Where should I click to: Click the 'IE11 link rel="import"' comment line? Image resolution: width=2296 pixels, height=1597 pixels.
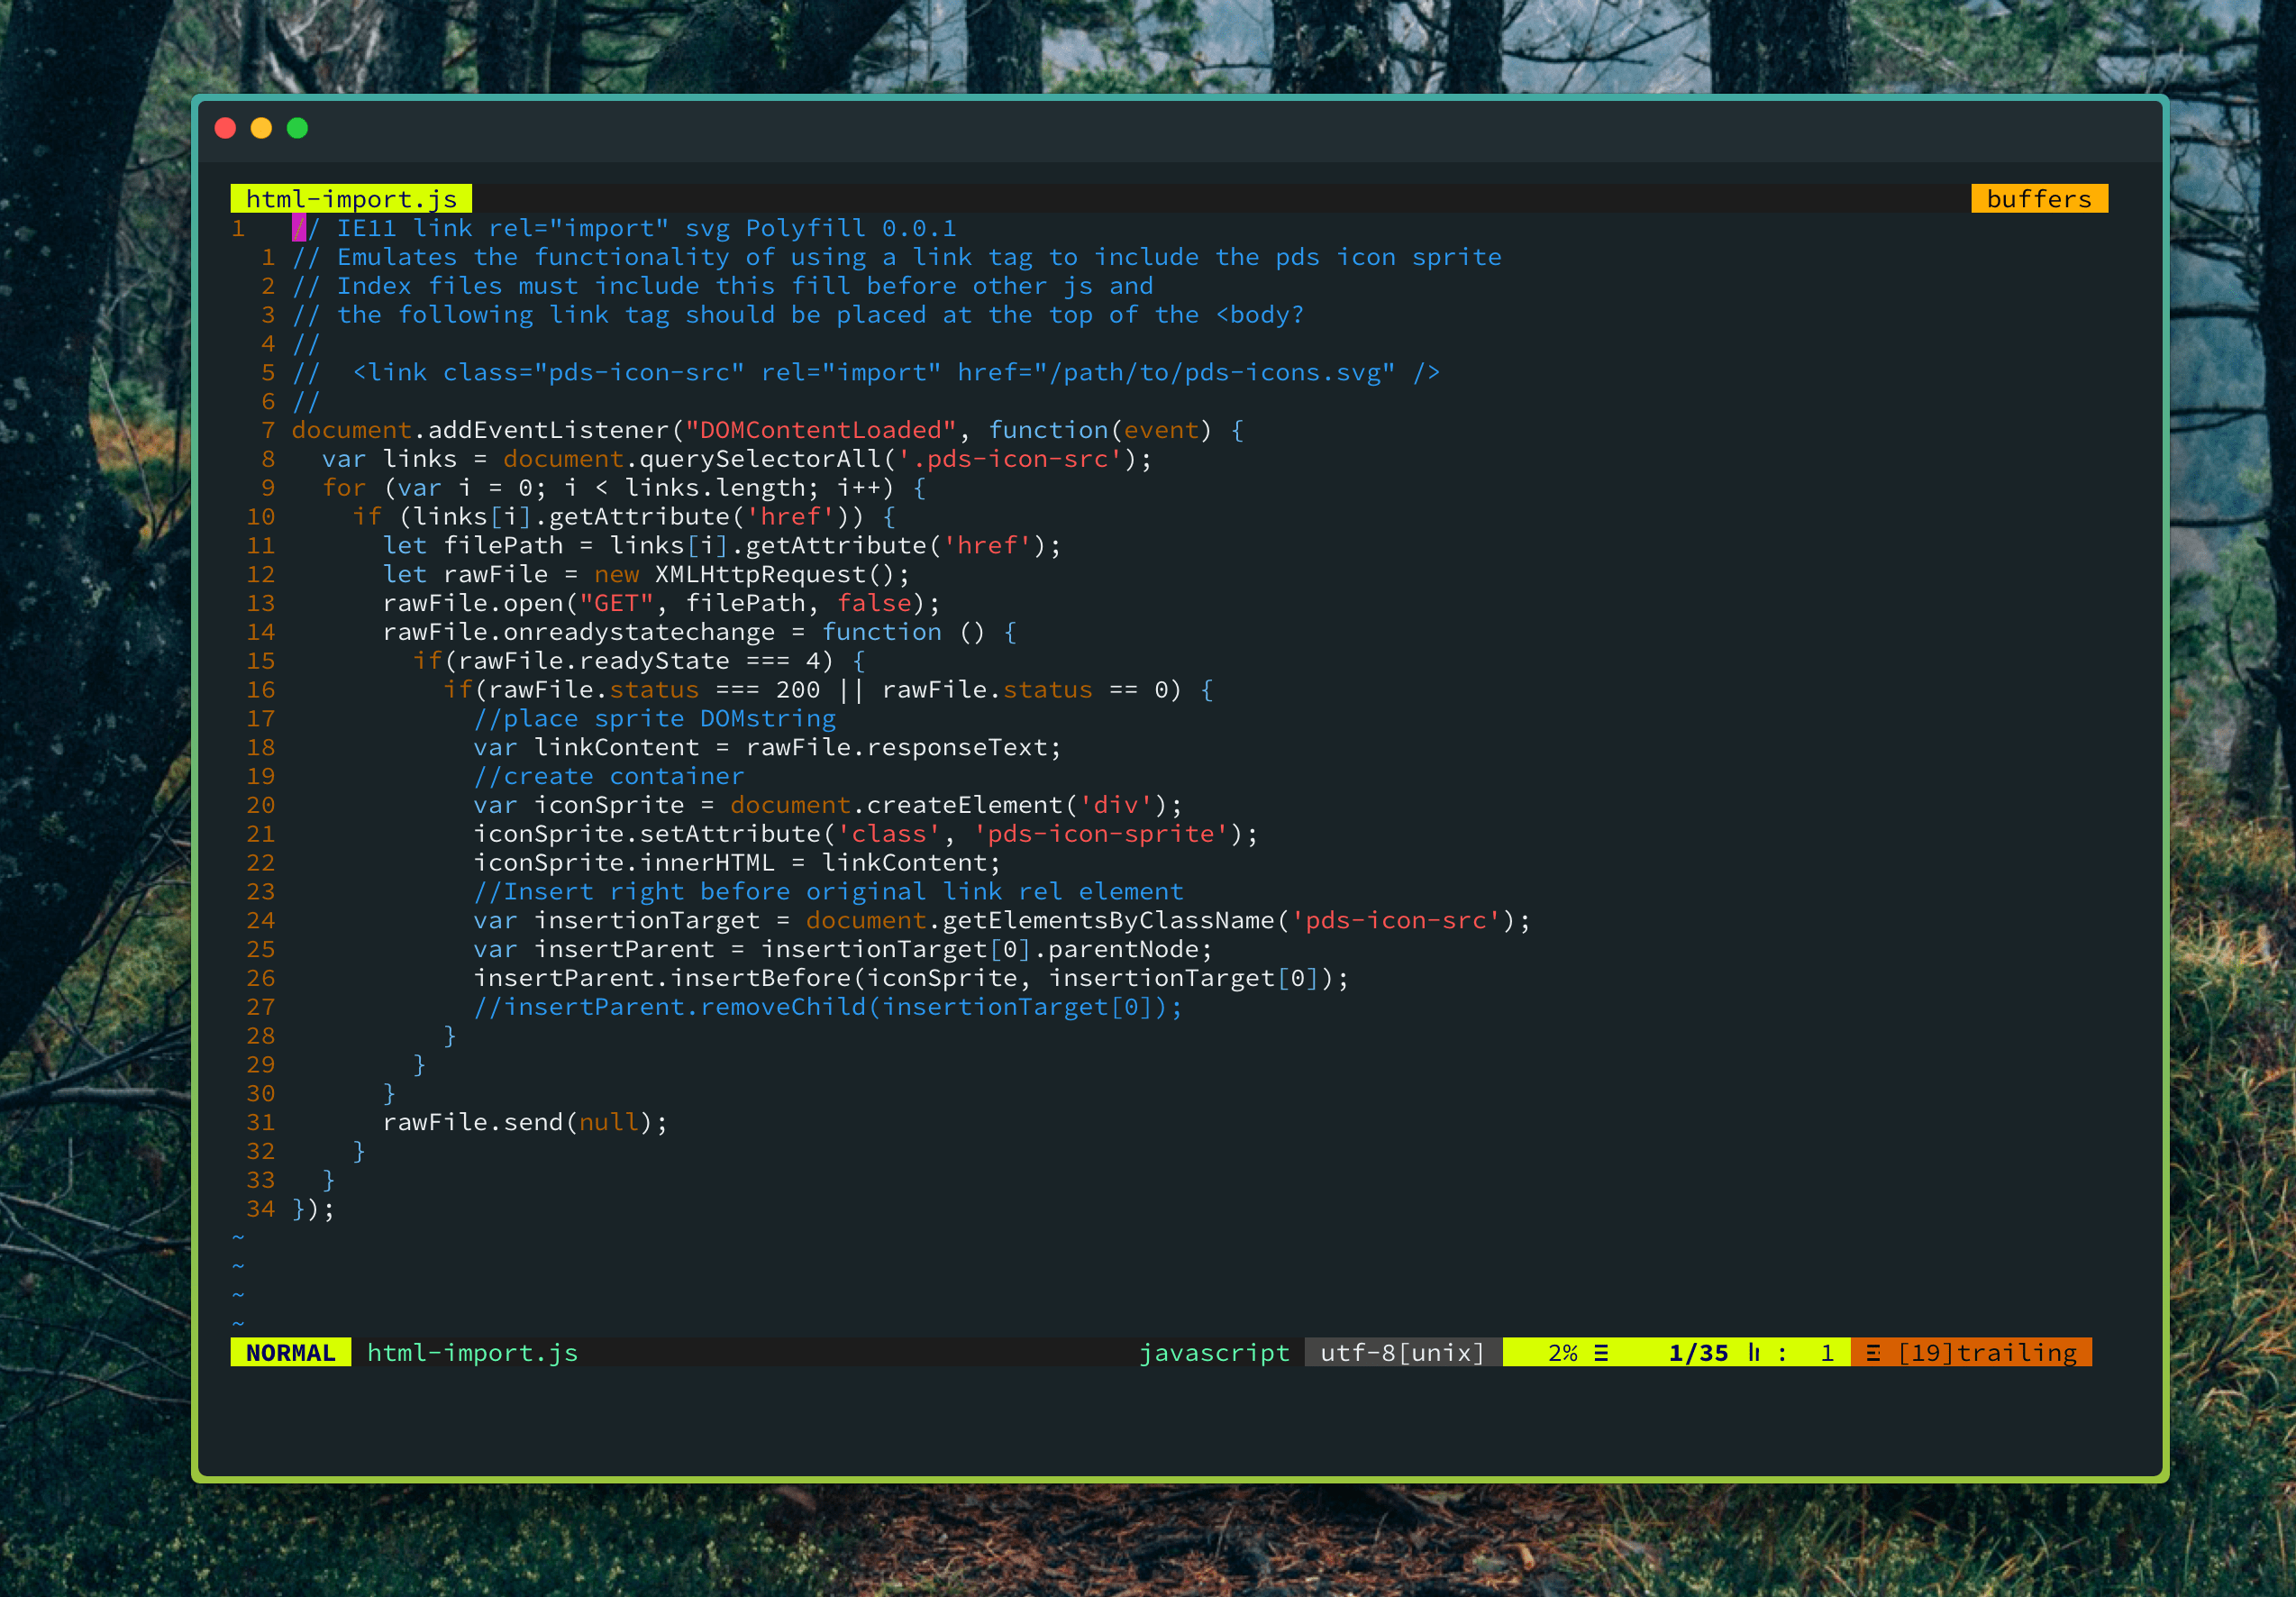pyautogui.click(x=624, y=228)
